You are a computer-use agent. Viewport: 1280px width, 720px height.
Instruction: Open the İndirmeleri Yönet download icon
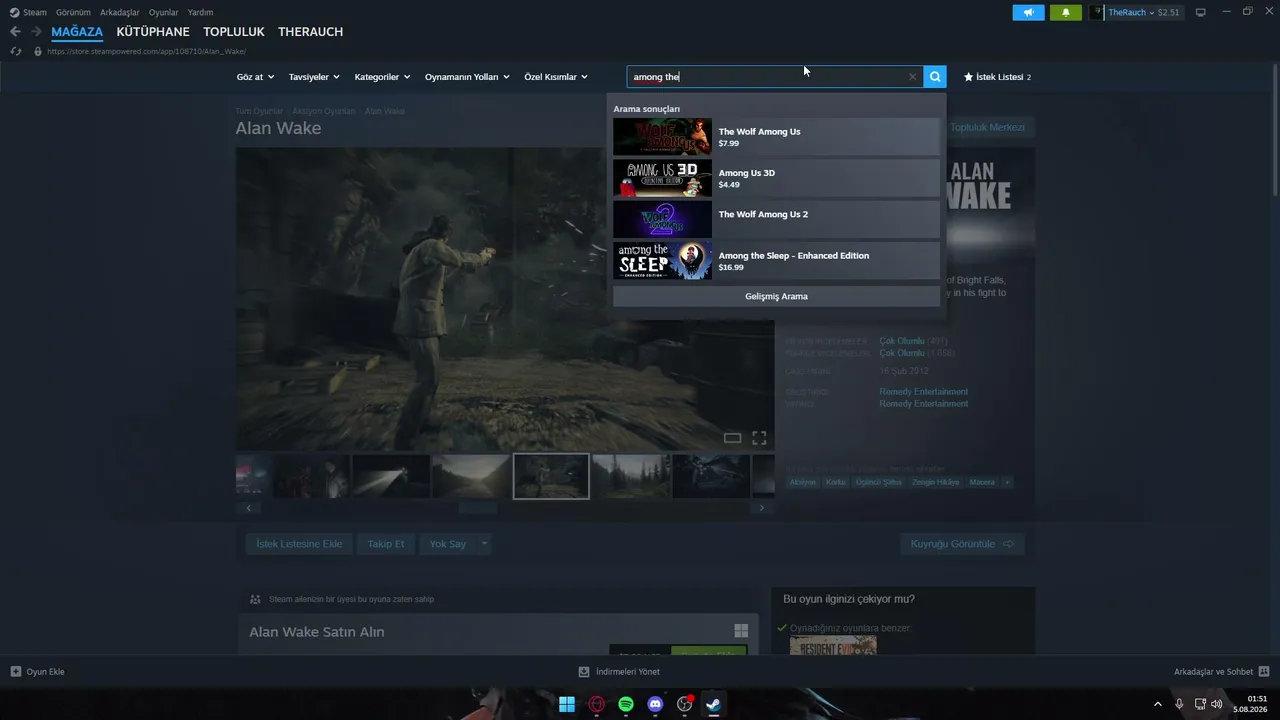[584, 672]
